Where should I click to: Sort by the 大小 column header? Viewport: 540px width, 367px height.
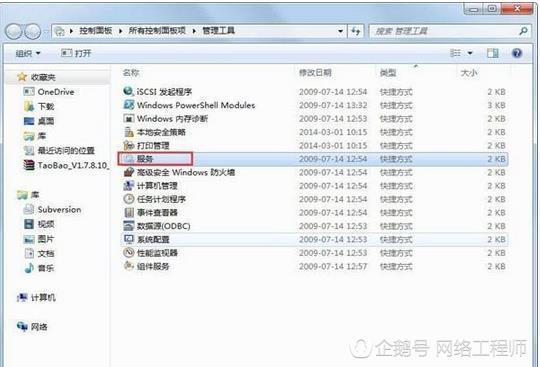point(469,73)
